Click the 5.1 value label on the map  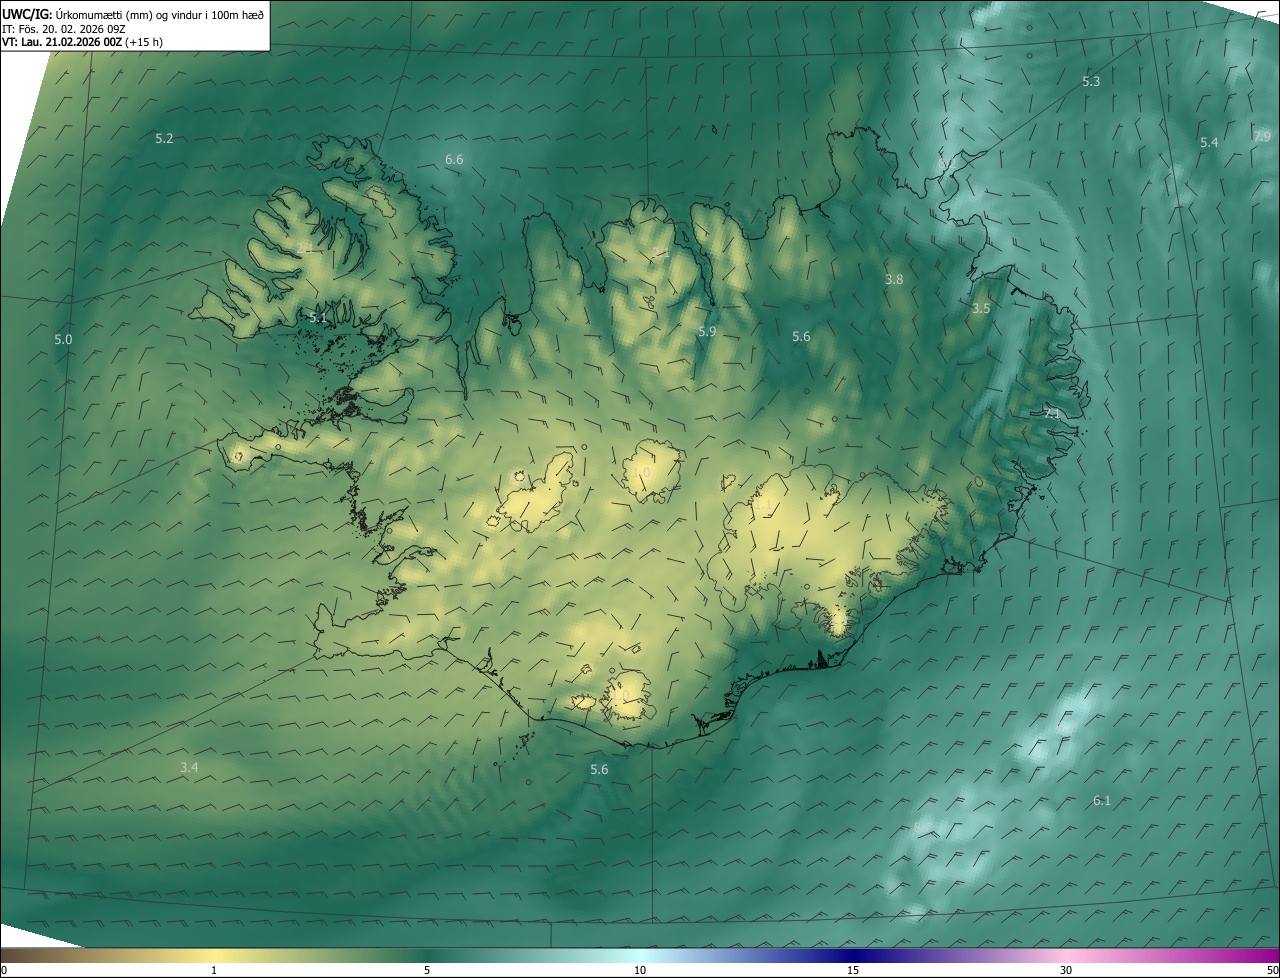pos(318,317)
